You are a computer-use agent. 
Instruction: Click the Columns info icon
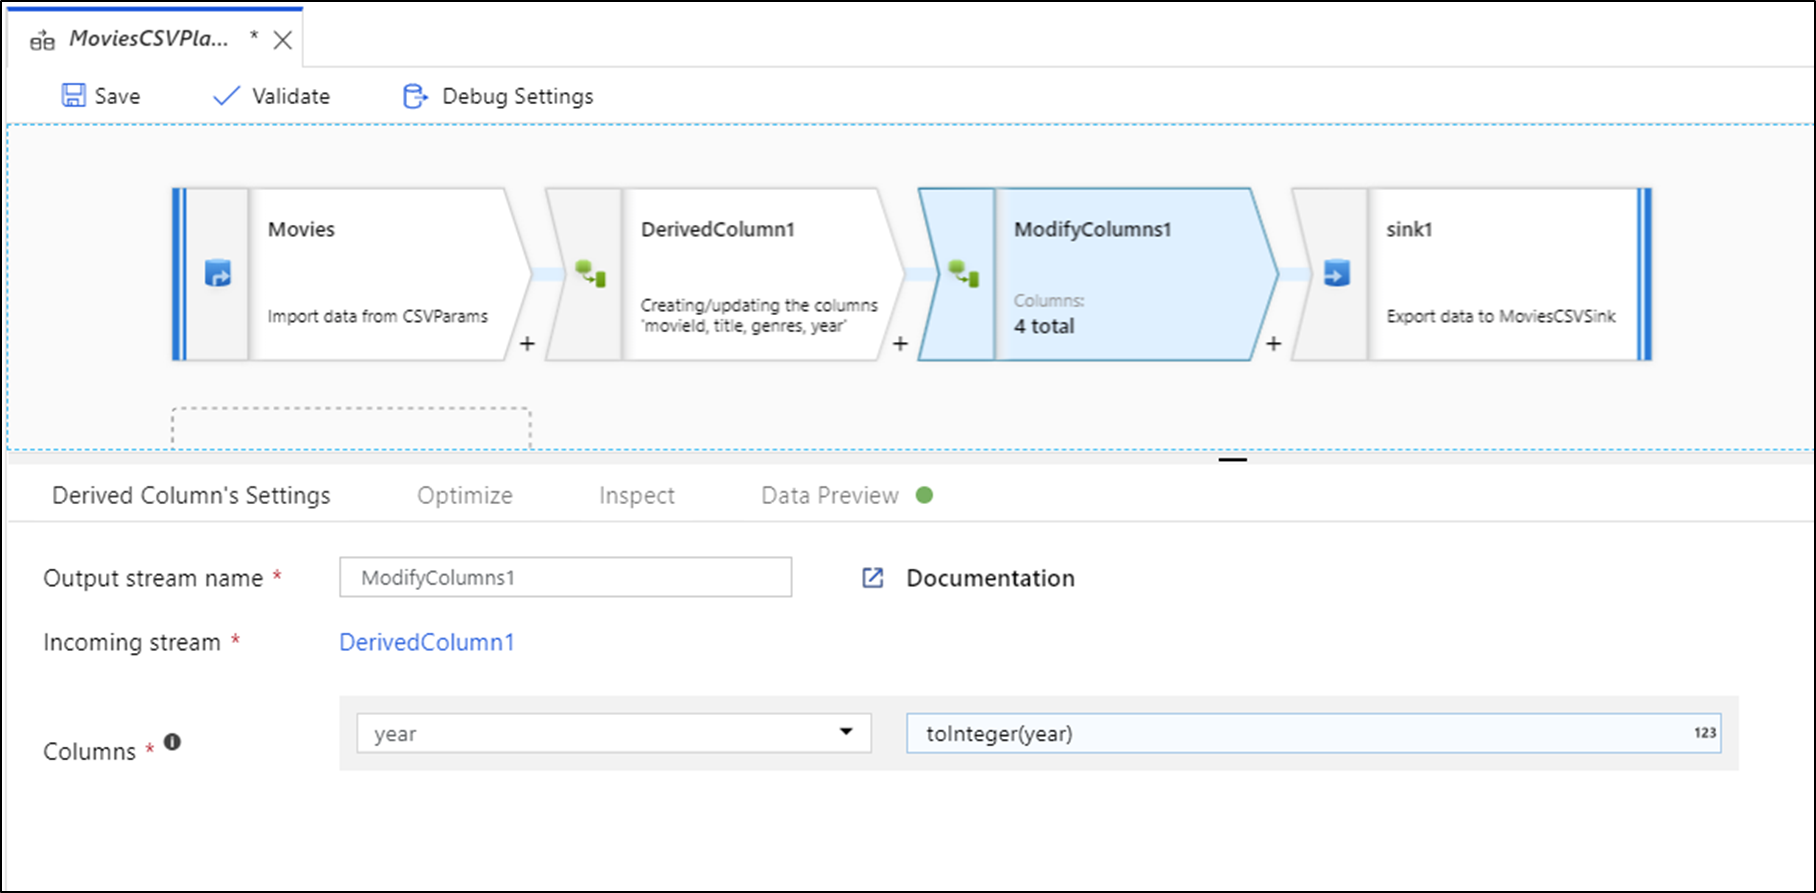(172, 742)
